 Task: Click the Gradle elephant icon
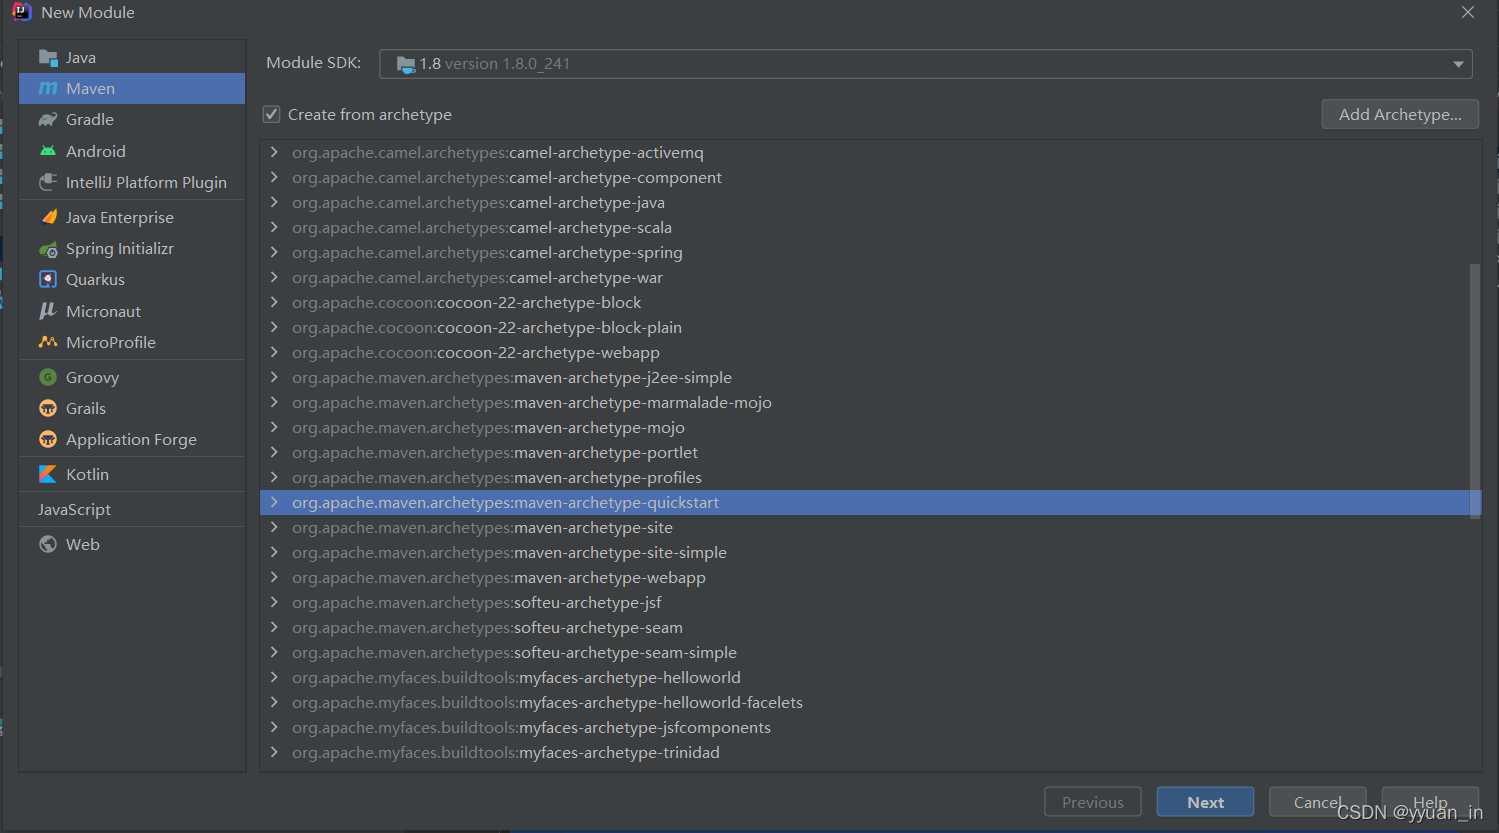click(x=48, y=120)
